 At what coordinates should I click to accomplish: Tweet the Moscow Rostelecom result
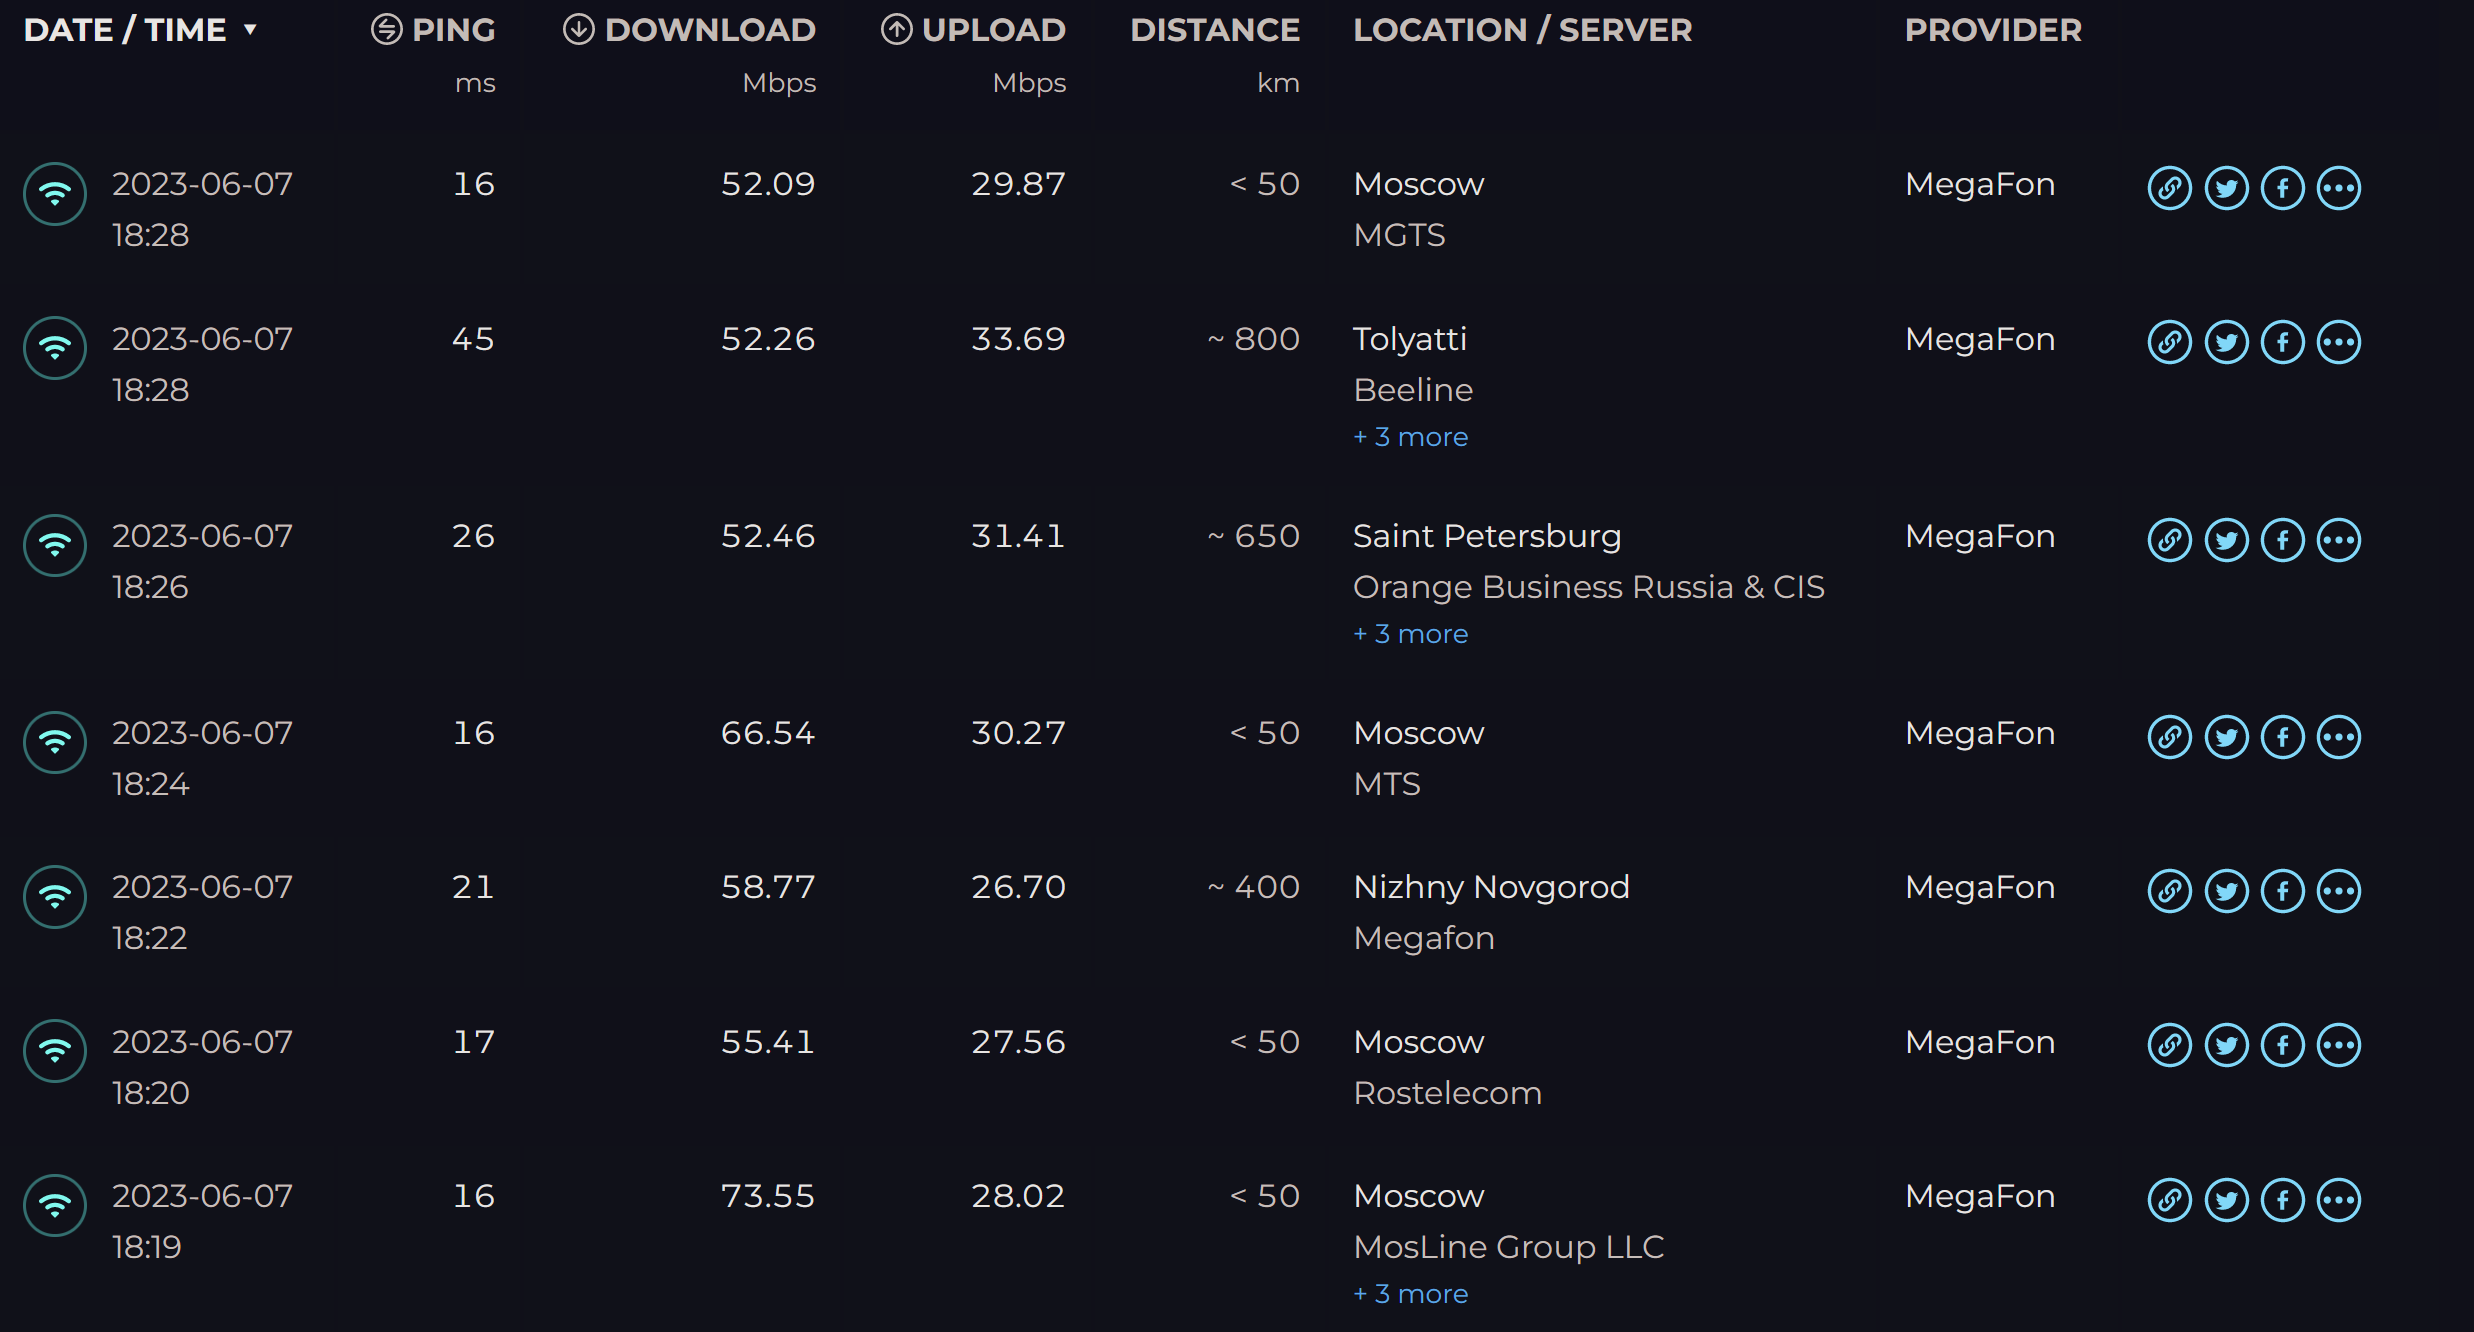2226,1046
